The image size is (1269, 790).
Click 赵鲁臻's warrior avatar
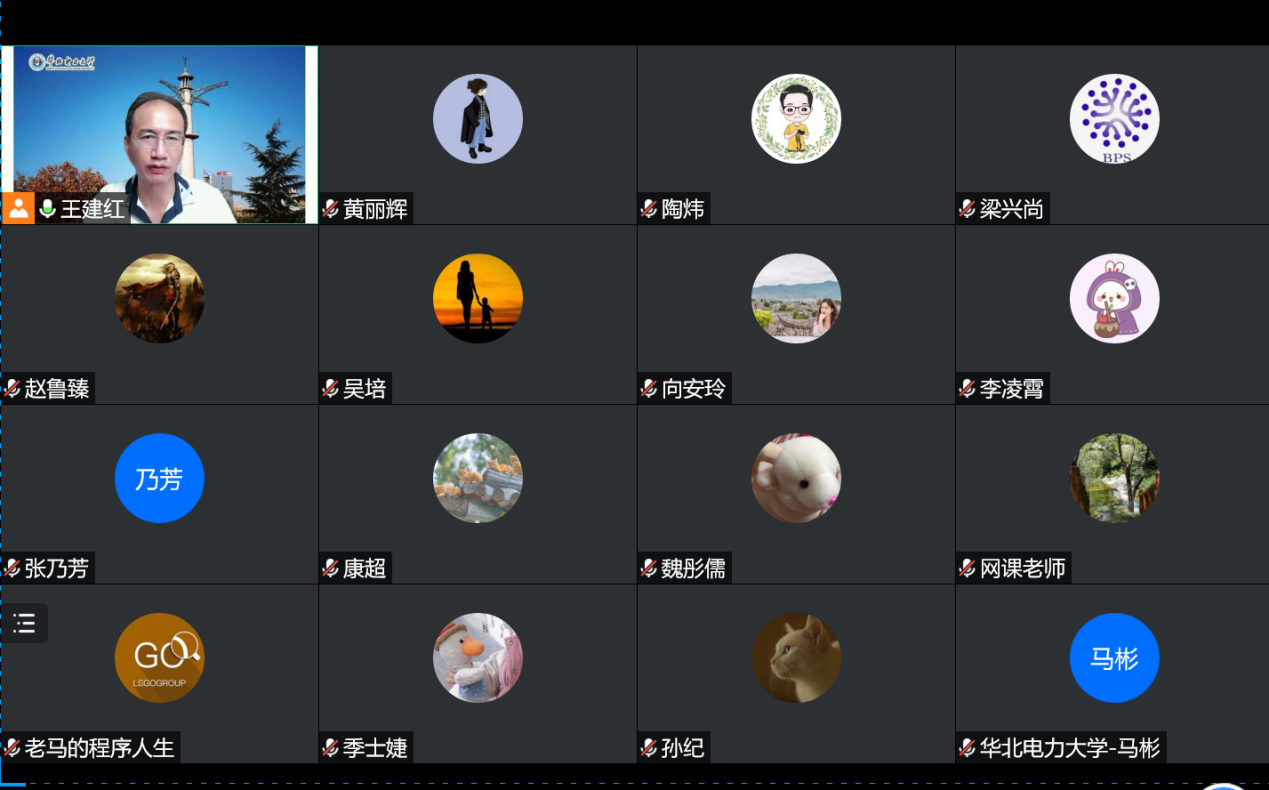[x=160, y=298]
